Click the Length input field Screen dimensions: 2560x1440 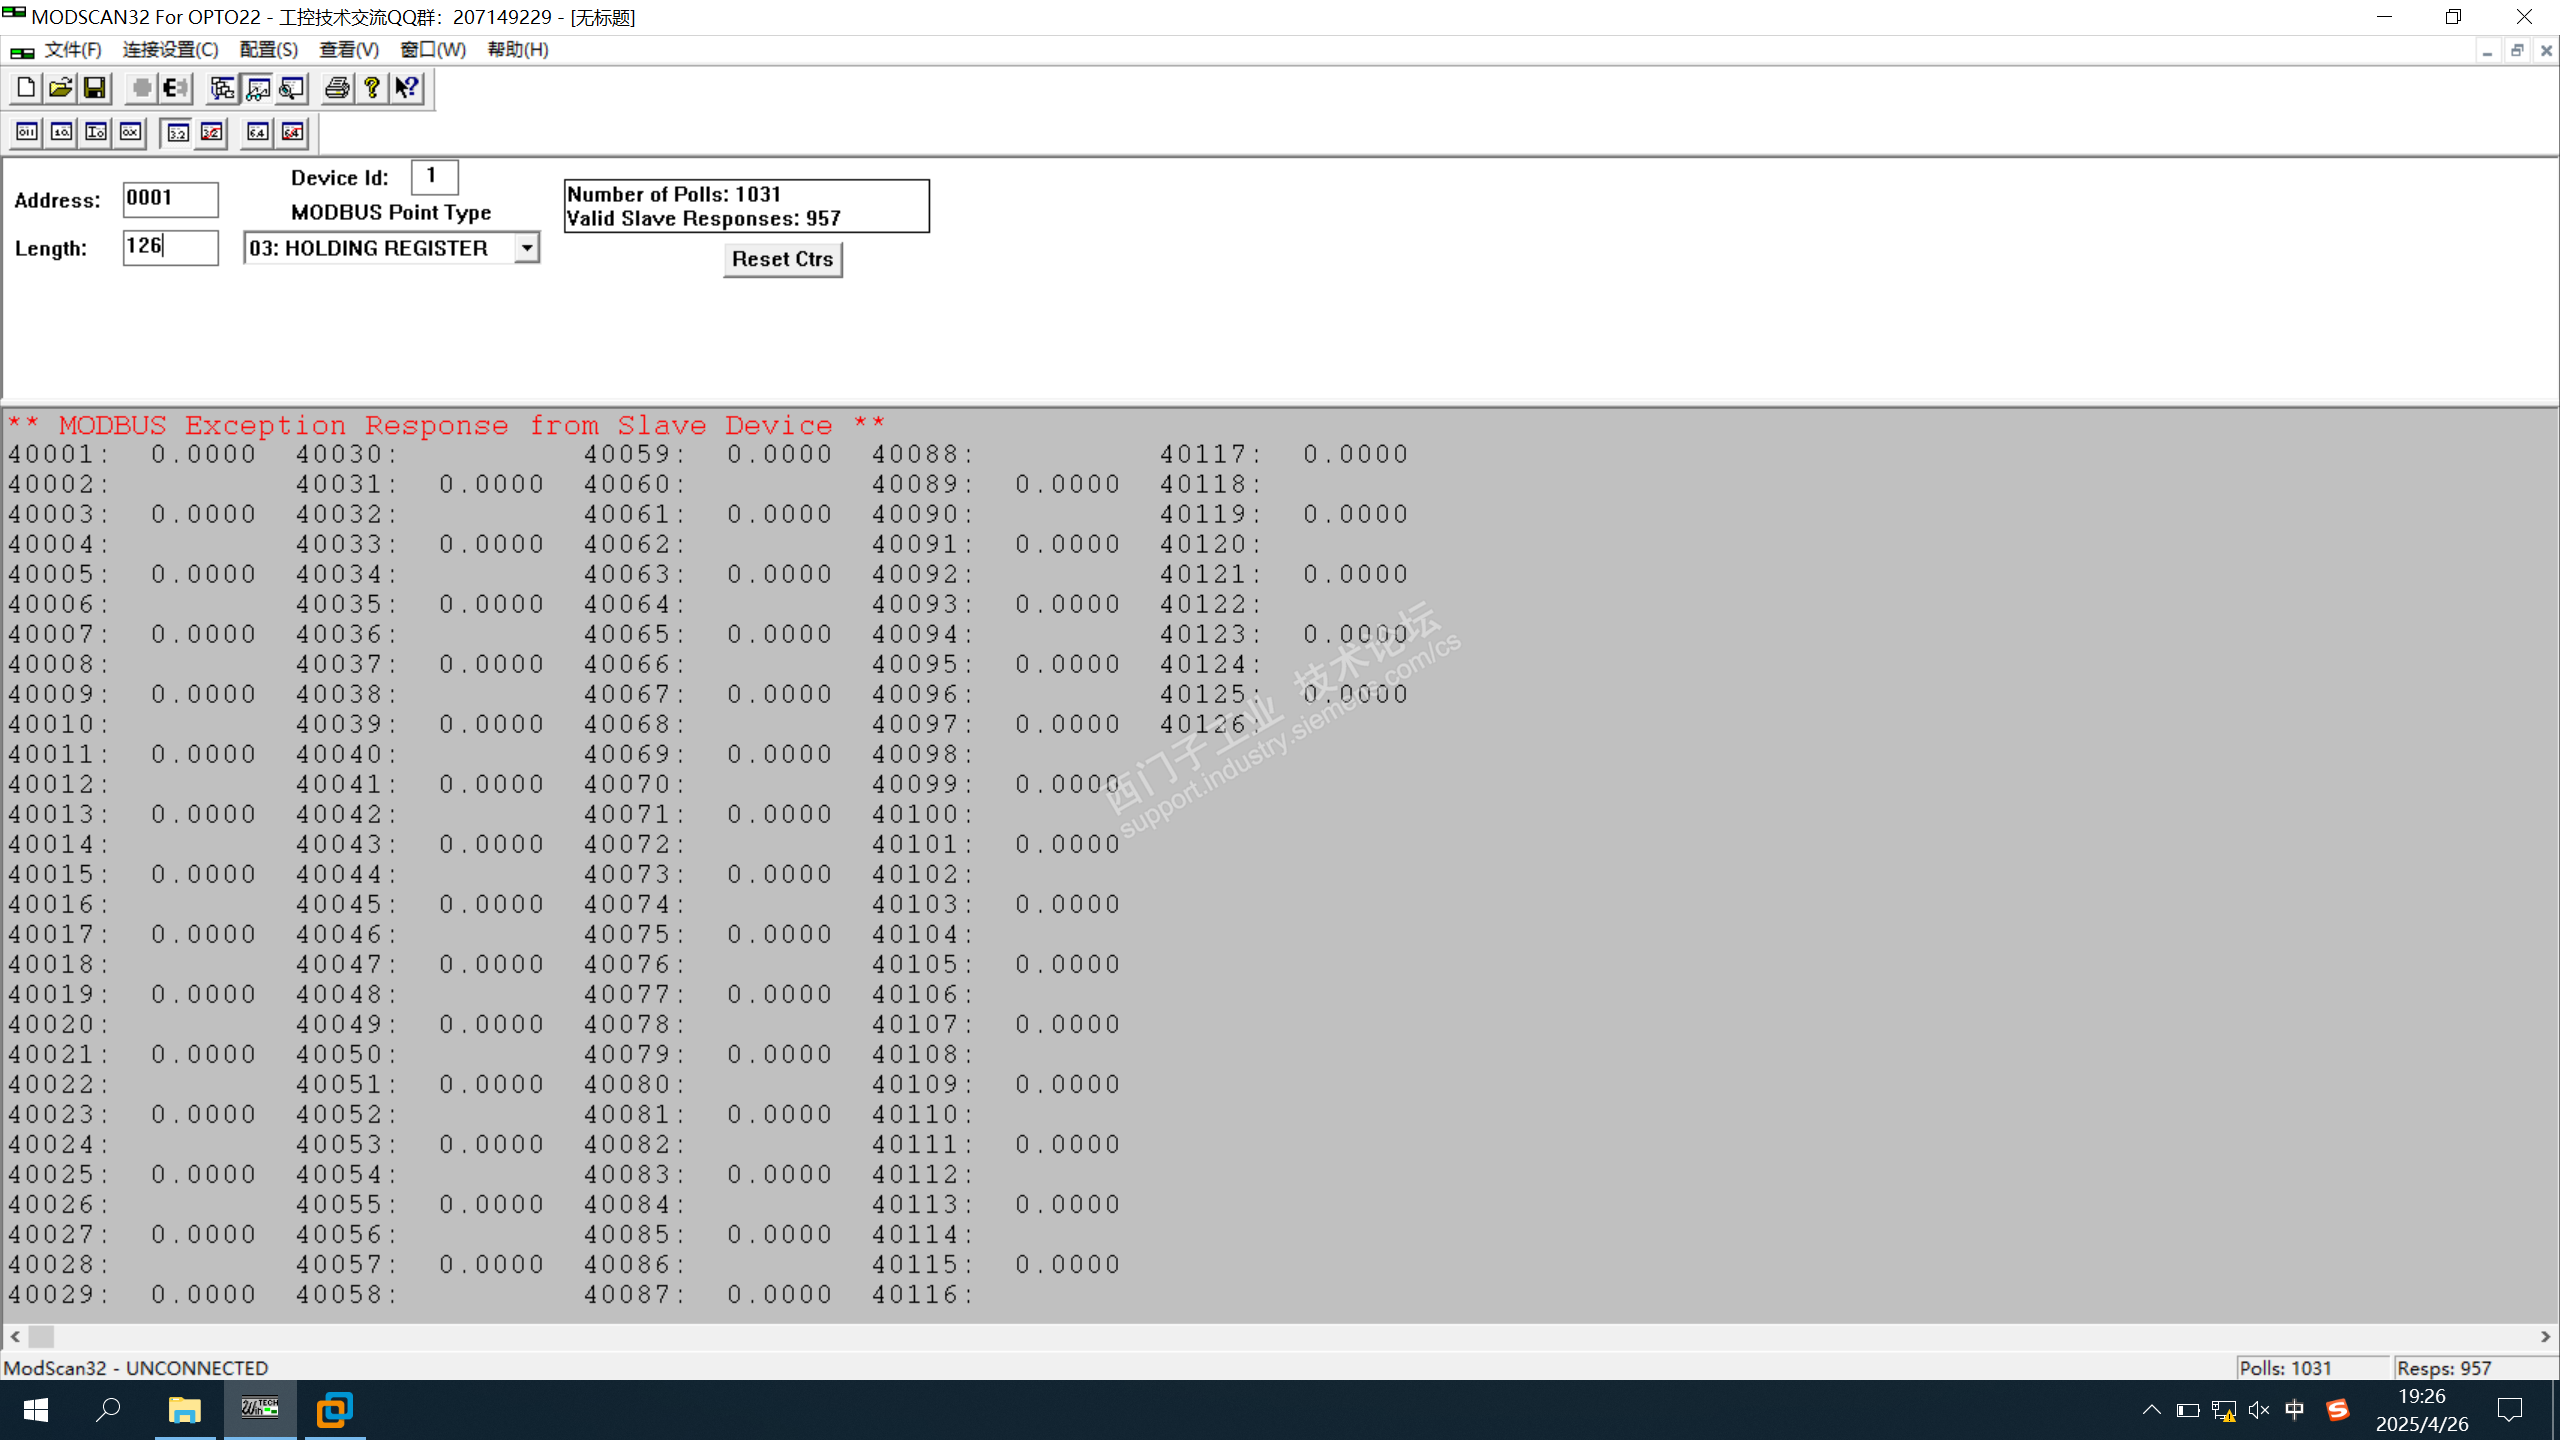pos(170,247)
